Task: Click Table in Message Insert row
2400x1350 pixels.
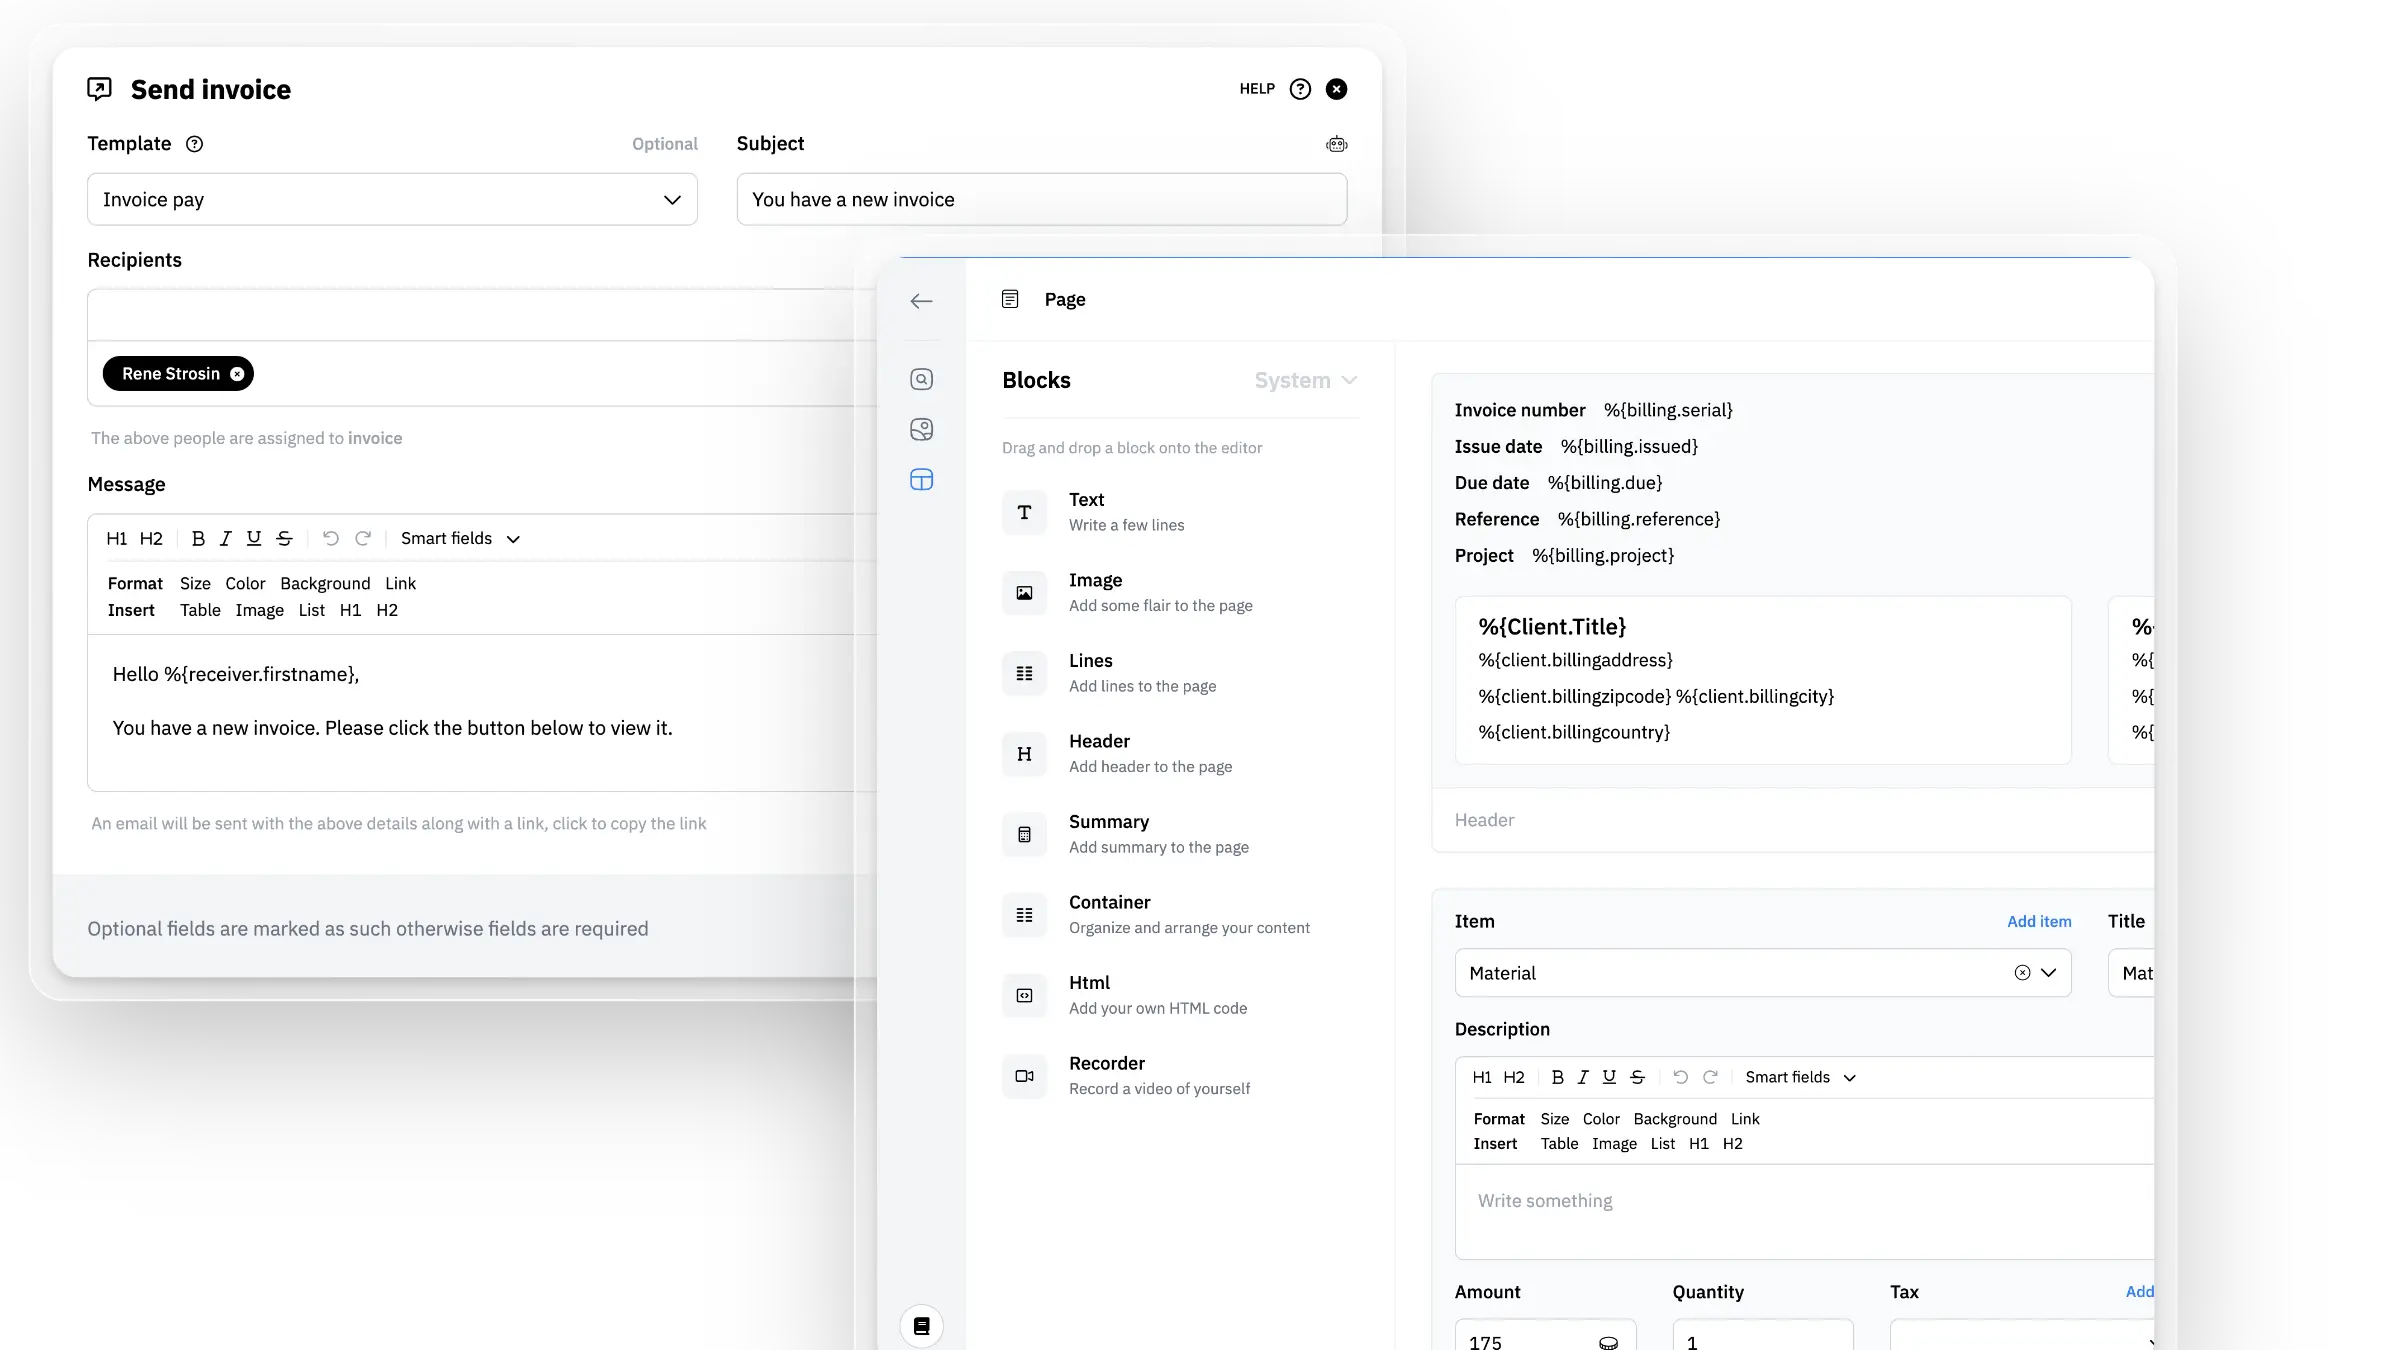Action: pos(200,611)
